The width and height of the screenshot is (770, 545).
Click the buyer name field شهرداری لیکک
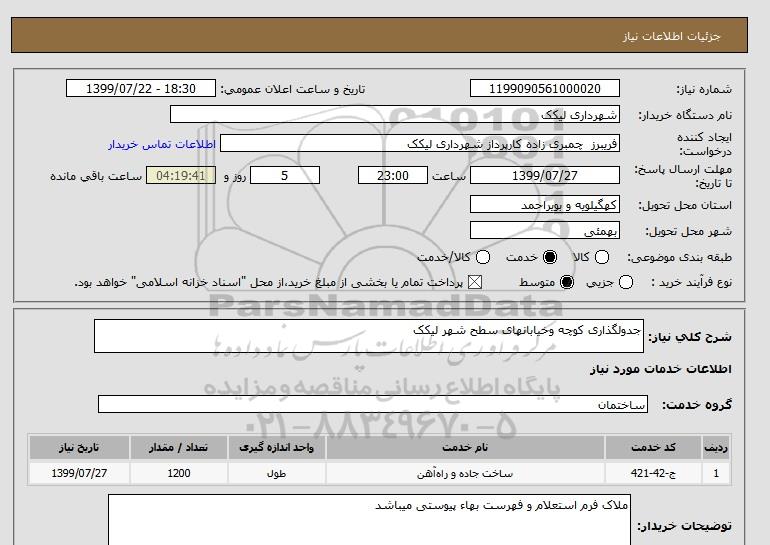[x=395, y=115]
